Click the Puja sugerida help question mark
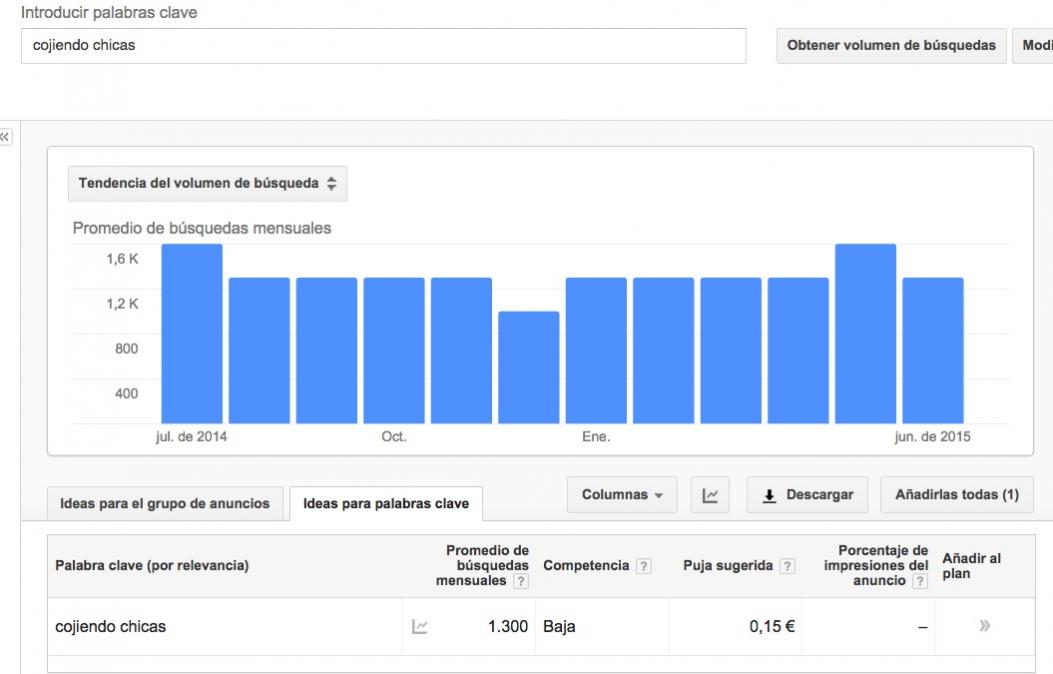 (788, 566)
